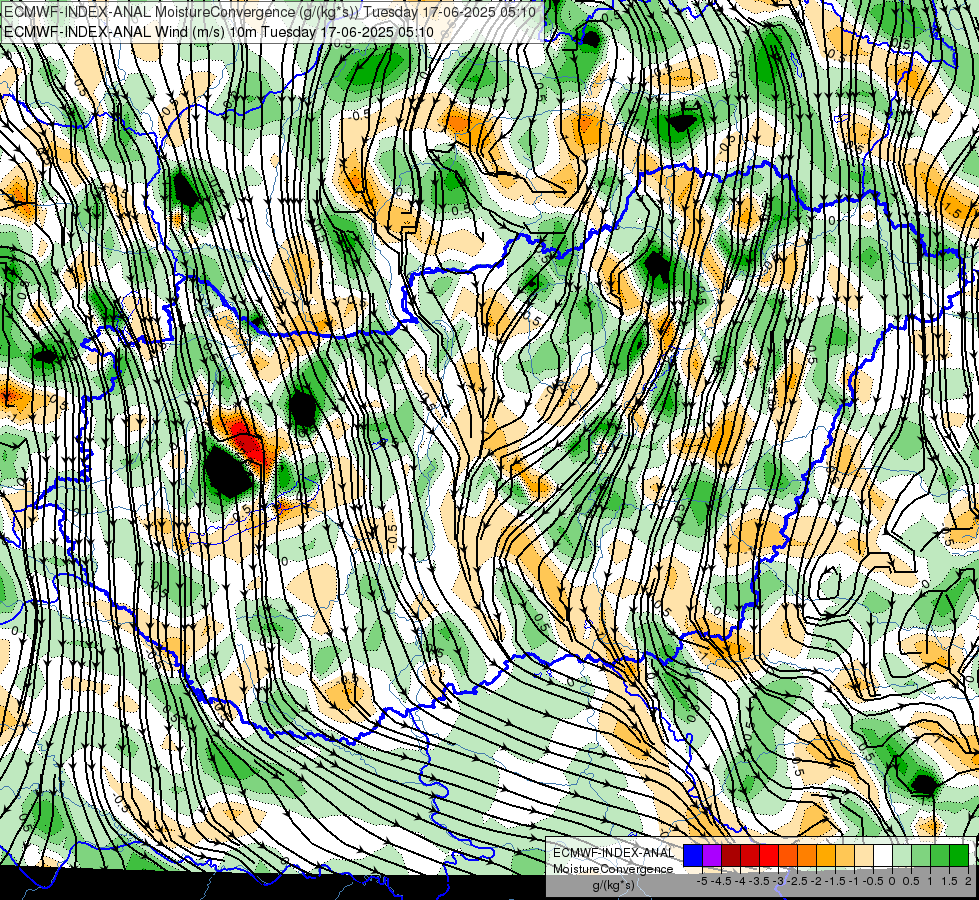This screenshot has width=979, height=900.
Task: Click the amber swatch between -2 and -1.5
Action: point(826,855)
